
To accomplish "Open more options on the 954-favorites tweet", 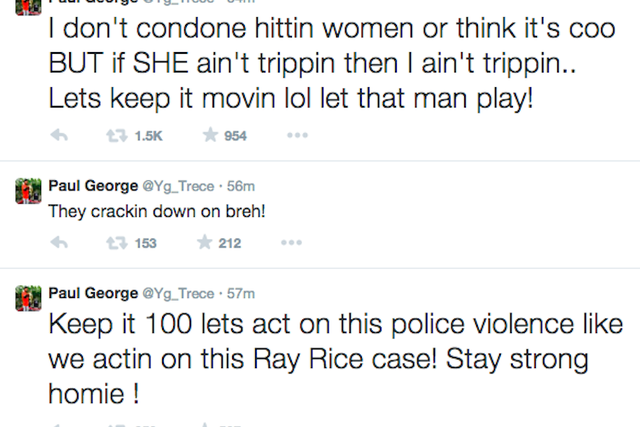I will coord(297,135).
